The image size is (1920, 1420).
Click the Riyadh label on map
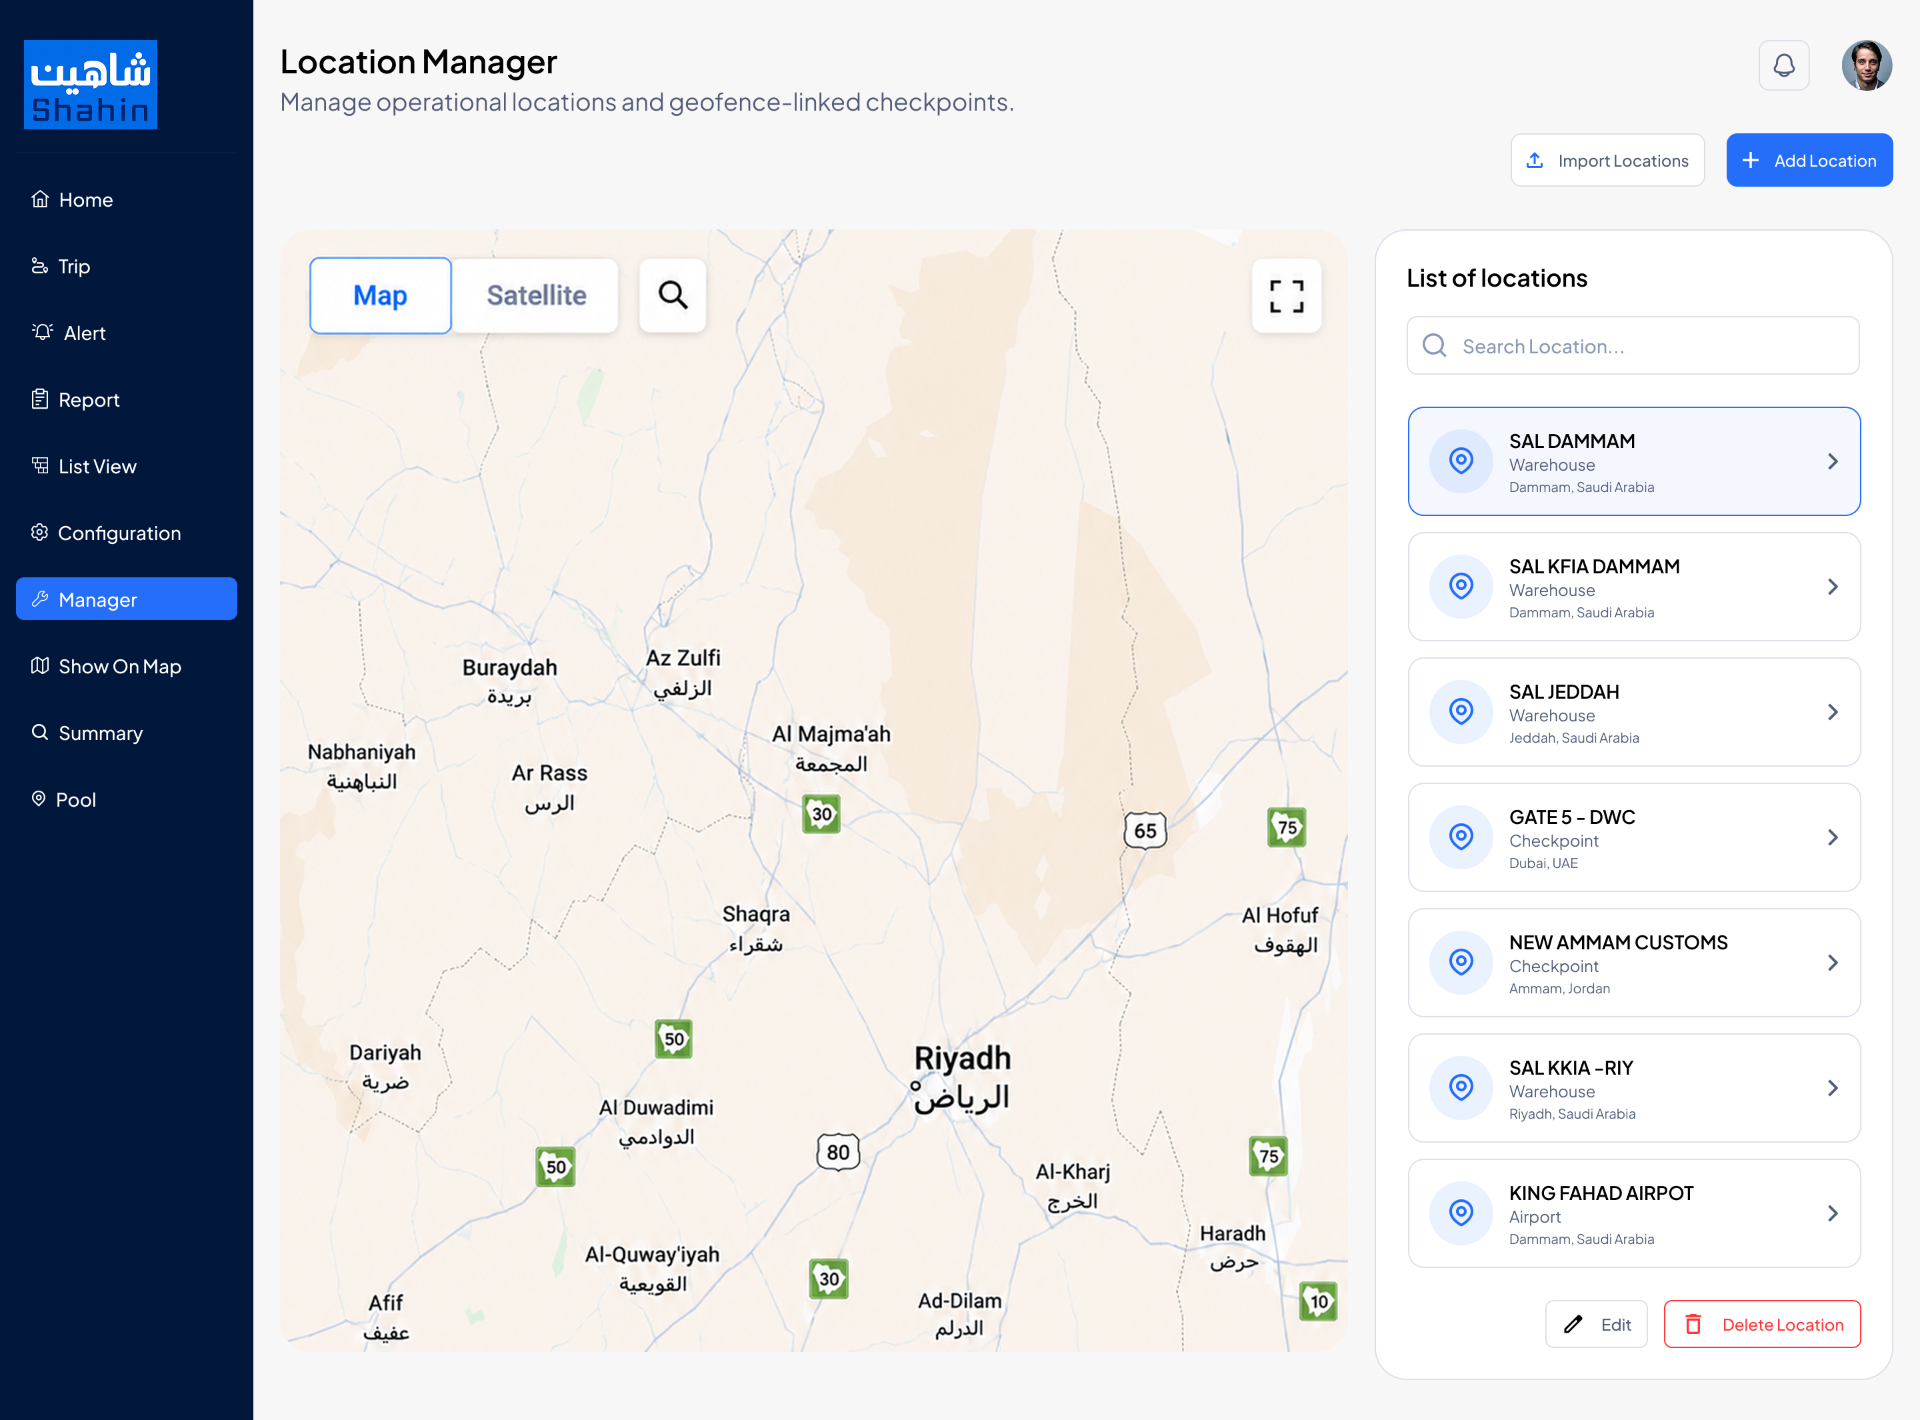click(962, 1078)
